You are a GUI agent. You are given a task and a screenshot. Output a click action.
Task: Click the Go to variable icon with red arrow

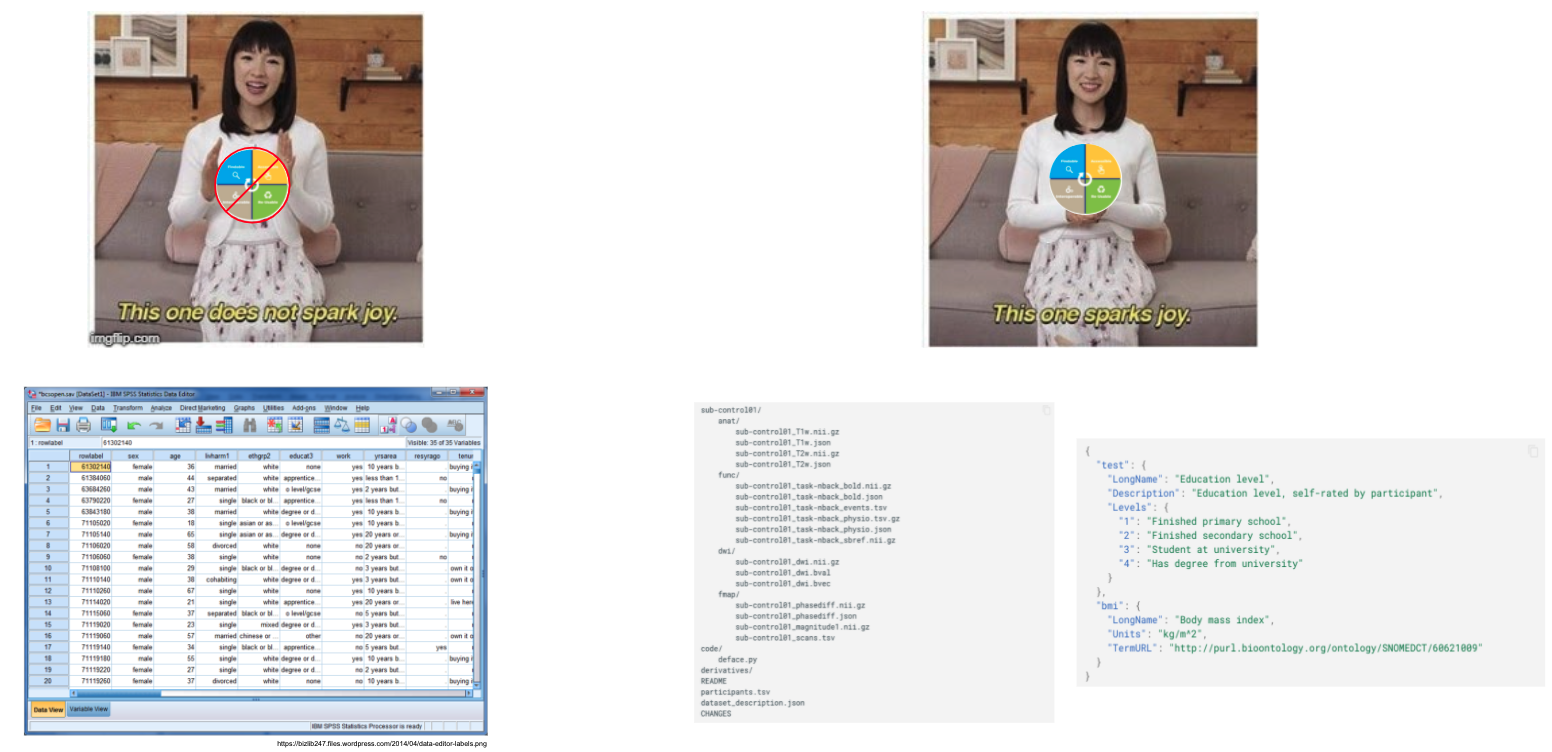204,425
